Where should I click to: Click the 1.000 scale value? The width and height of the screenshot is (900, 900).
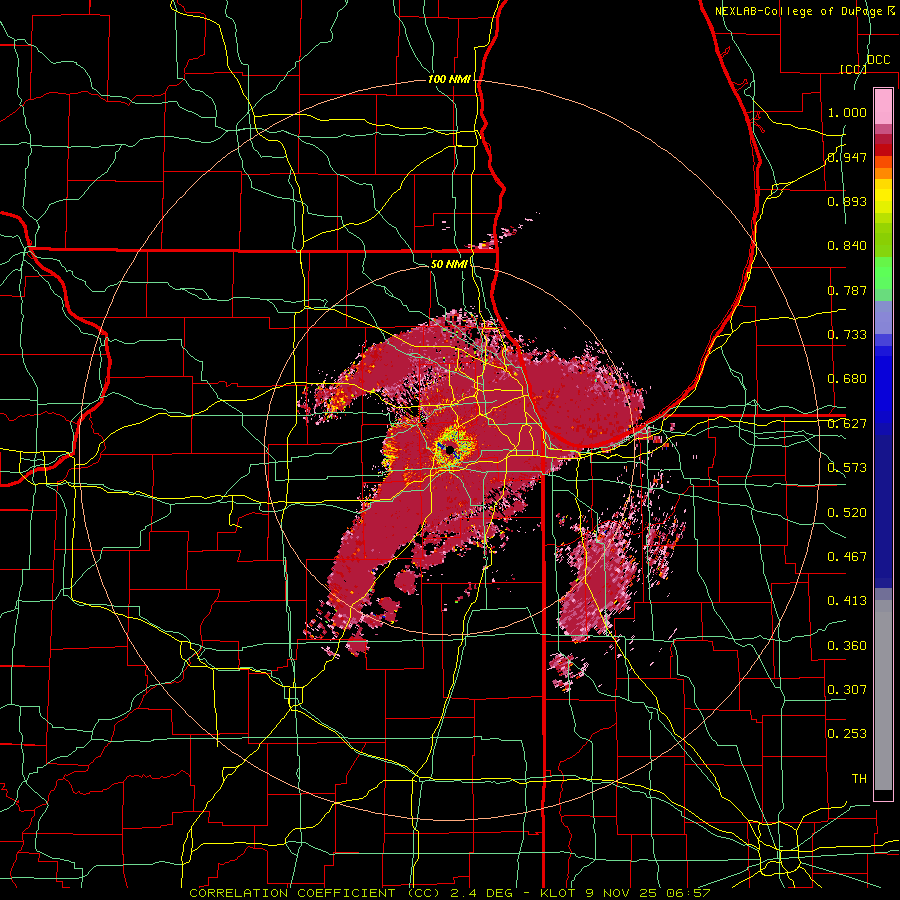click(847, 112)
